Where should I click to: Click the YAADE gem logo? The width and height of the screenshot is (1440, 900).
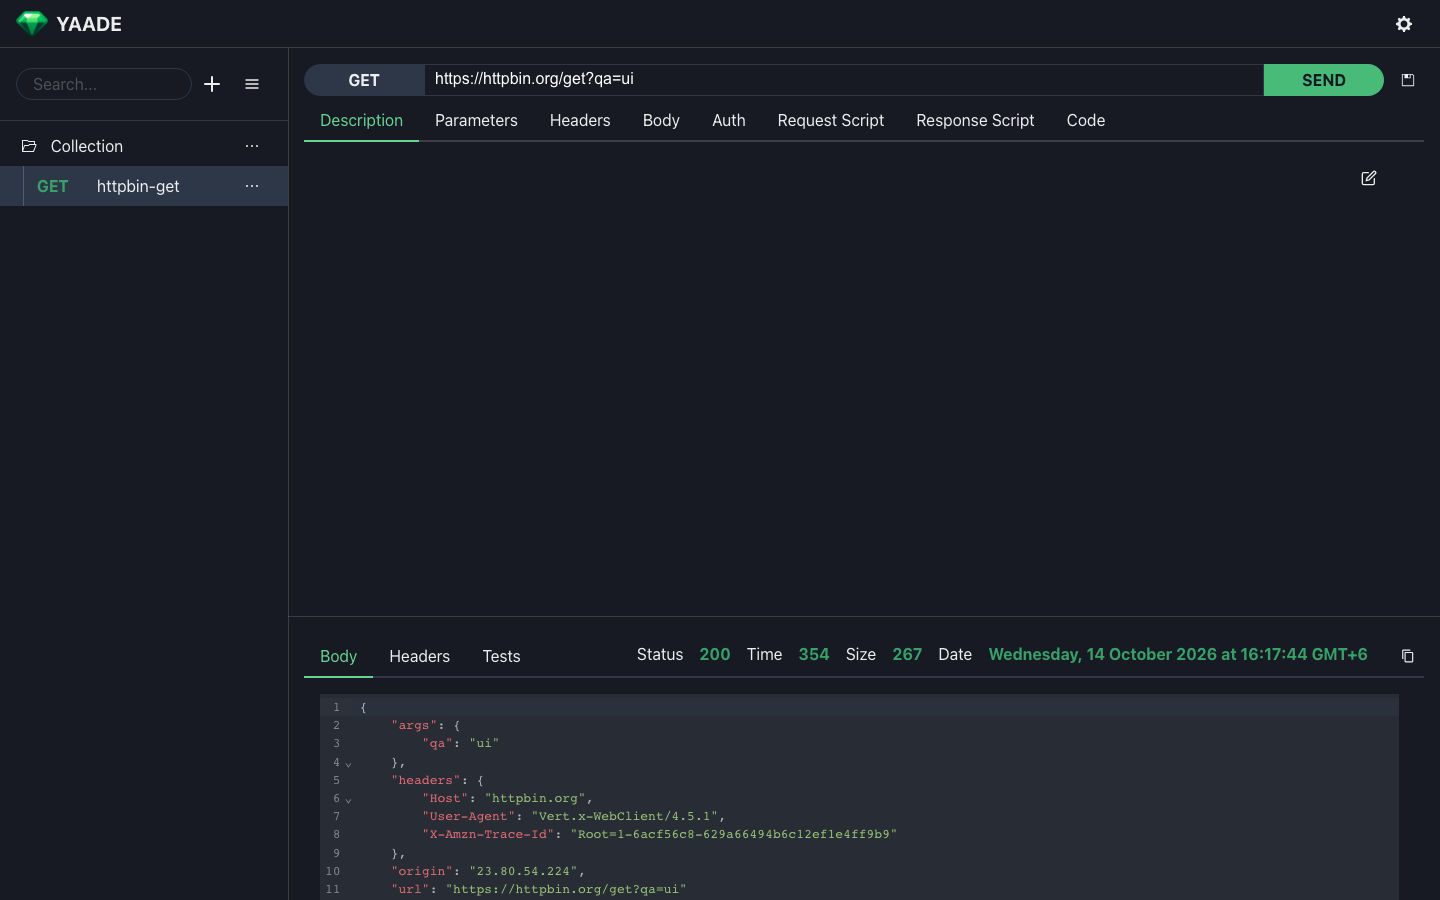(x=32, y=24)
